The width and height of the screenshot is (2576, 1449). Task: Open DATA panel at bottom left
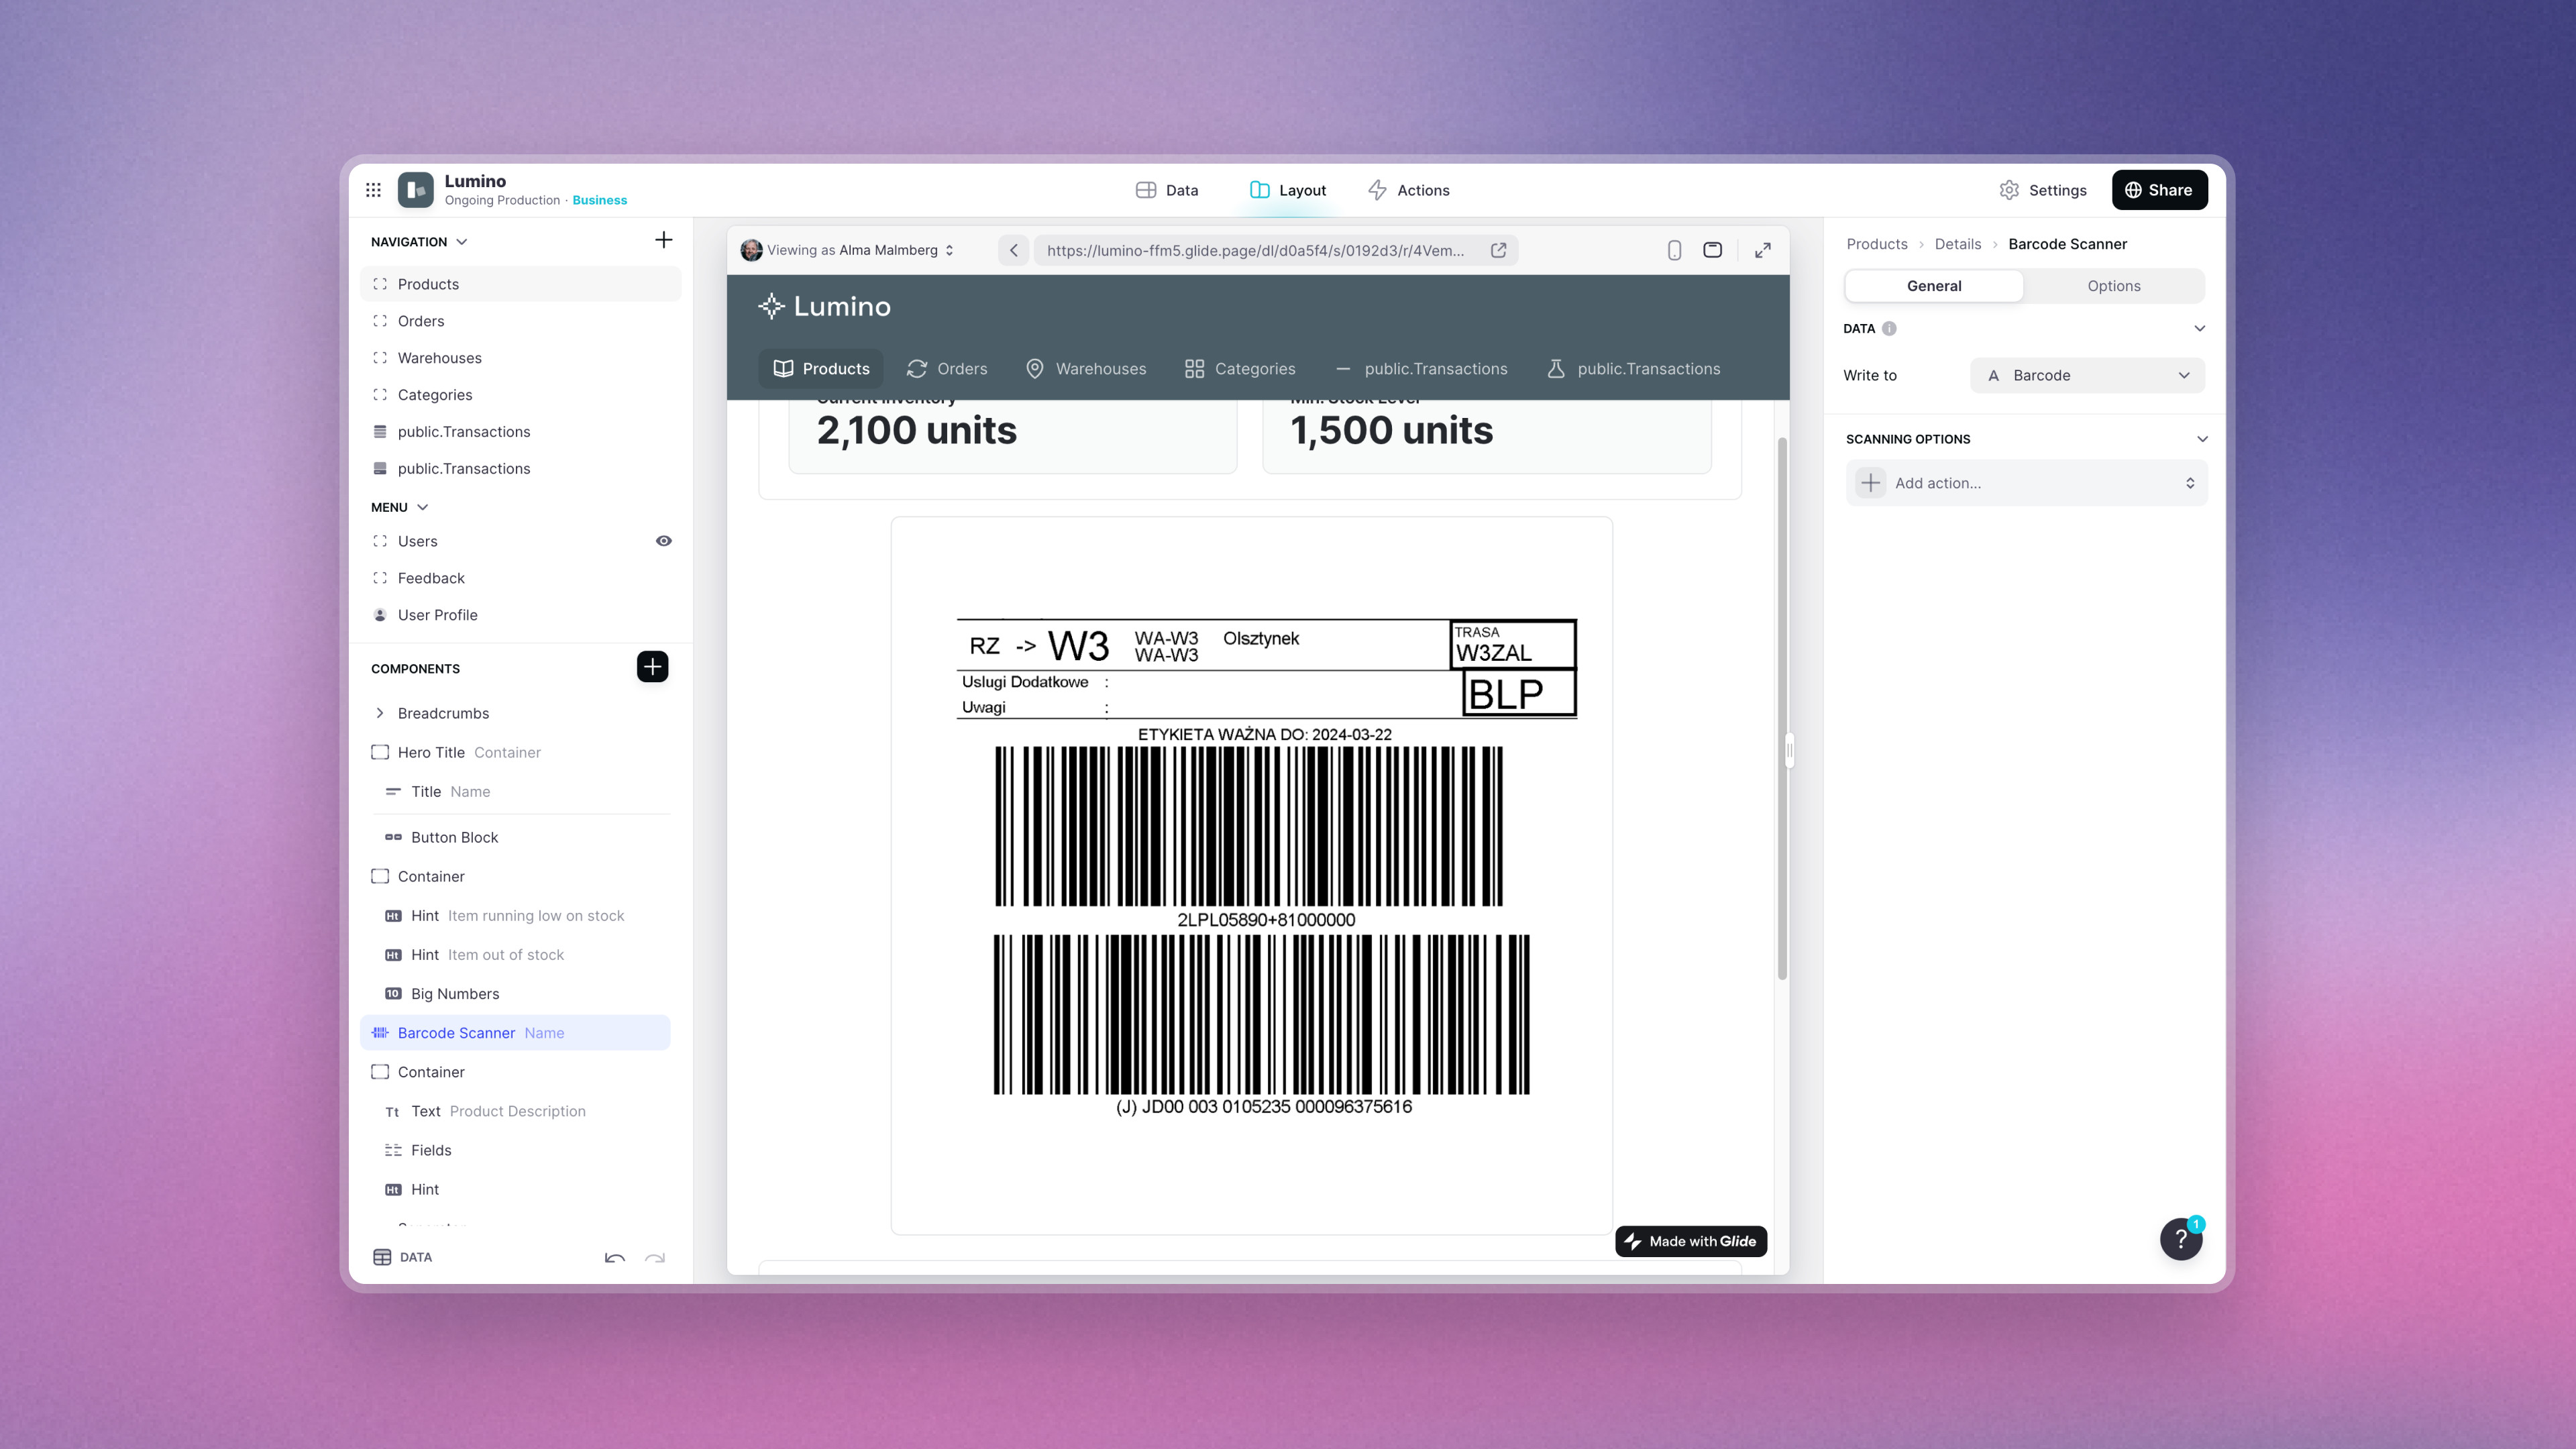[402, 1257]
